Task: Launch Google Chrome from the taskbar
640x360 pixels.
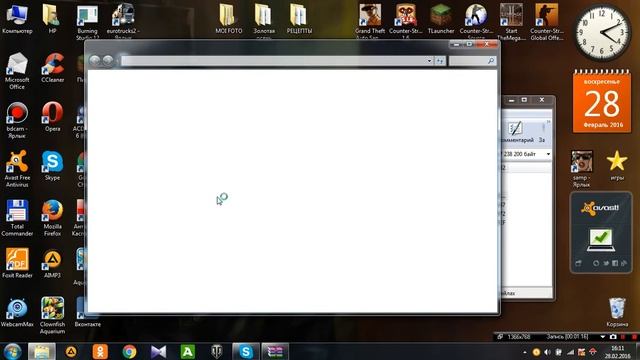Action: pos(129,351)
